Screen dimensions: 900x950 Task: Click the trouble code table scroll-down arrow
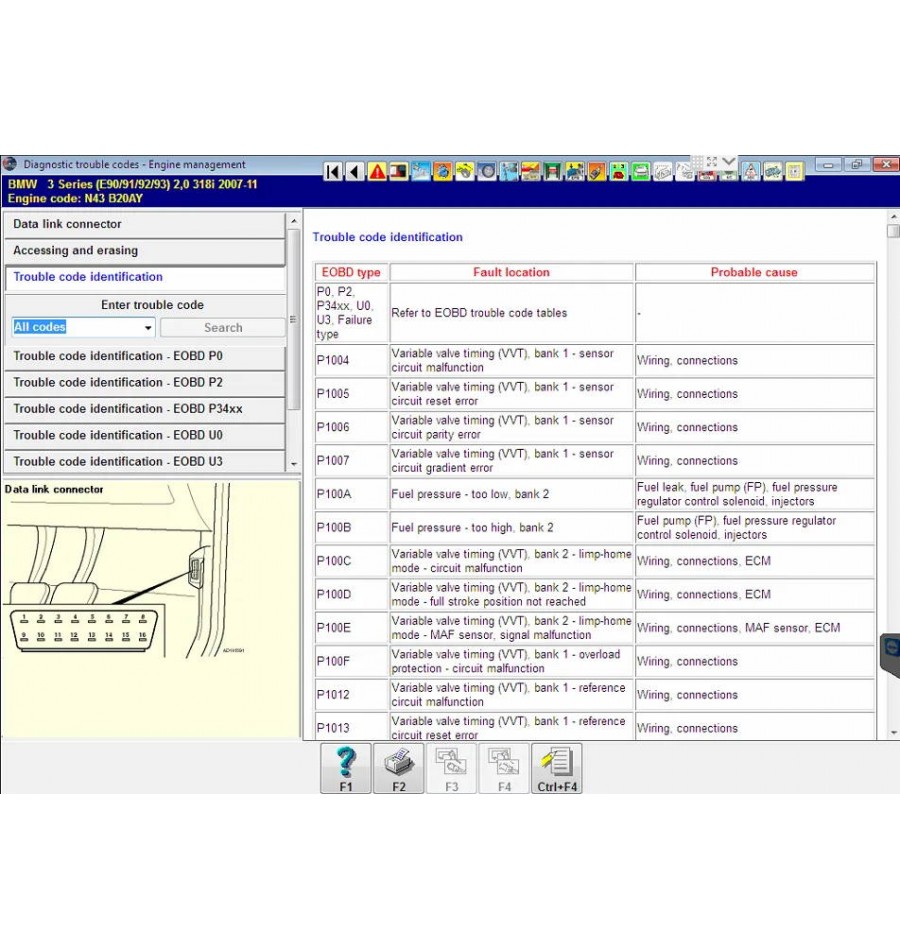coord(893,732)
